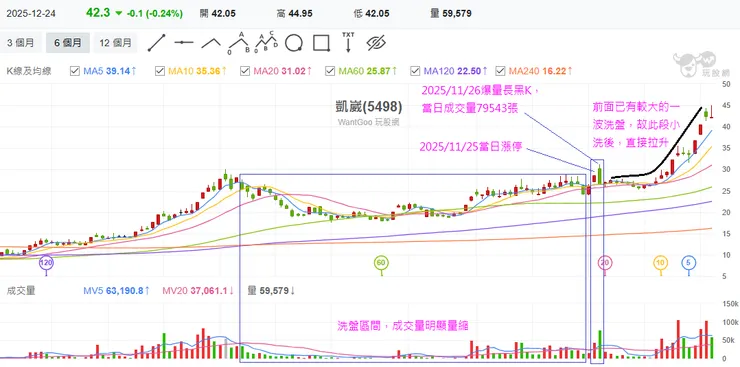Click the purple 120 moving average marker

(46, 262)
